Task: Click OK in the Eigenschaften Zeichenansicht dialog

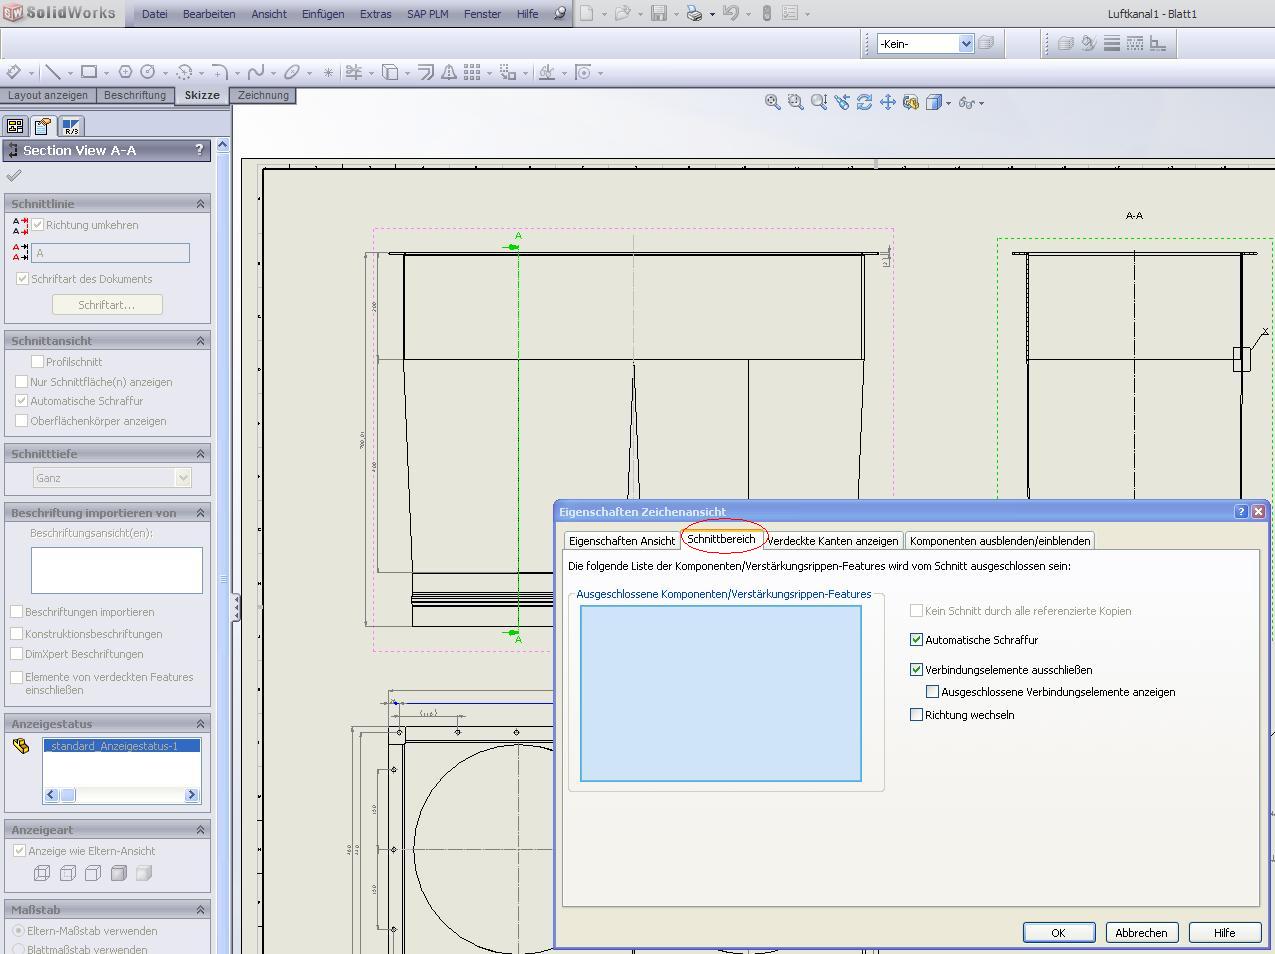Action: 1058,932
